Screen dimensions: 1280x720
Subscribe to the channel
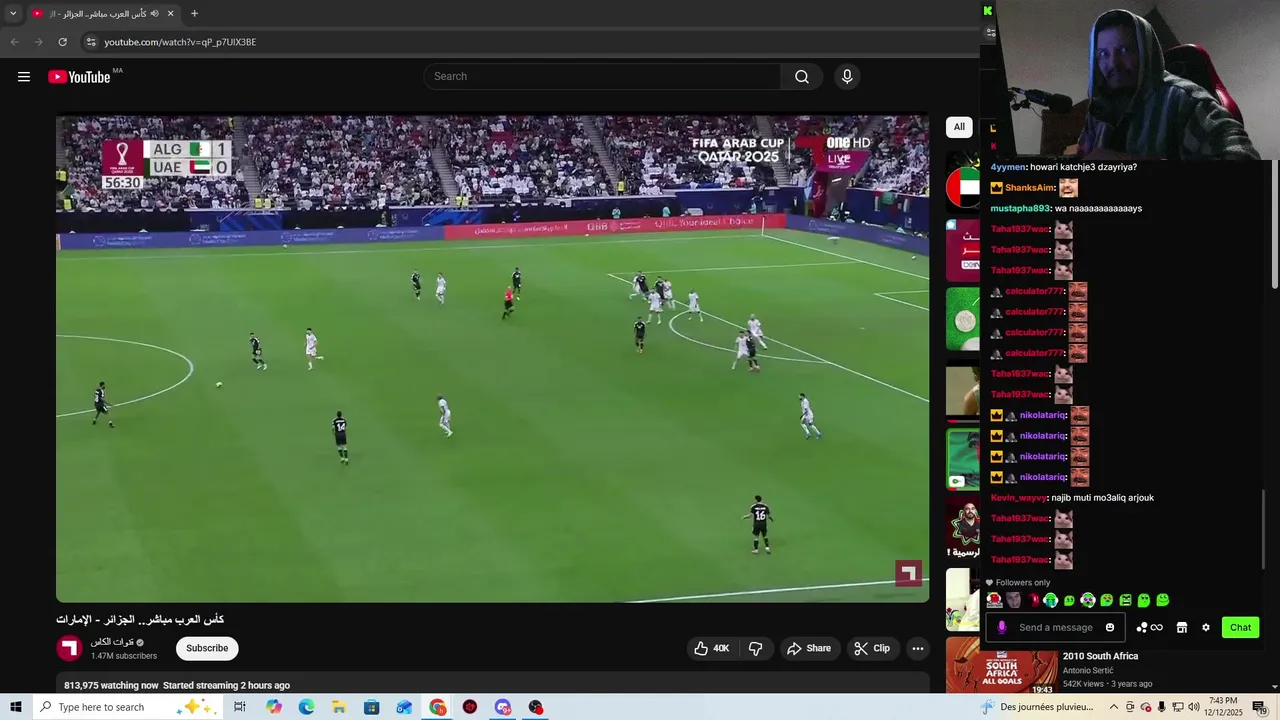pyautogui.click(x=207, y=648)
